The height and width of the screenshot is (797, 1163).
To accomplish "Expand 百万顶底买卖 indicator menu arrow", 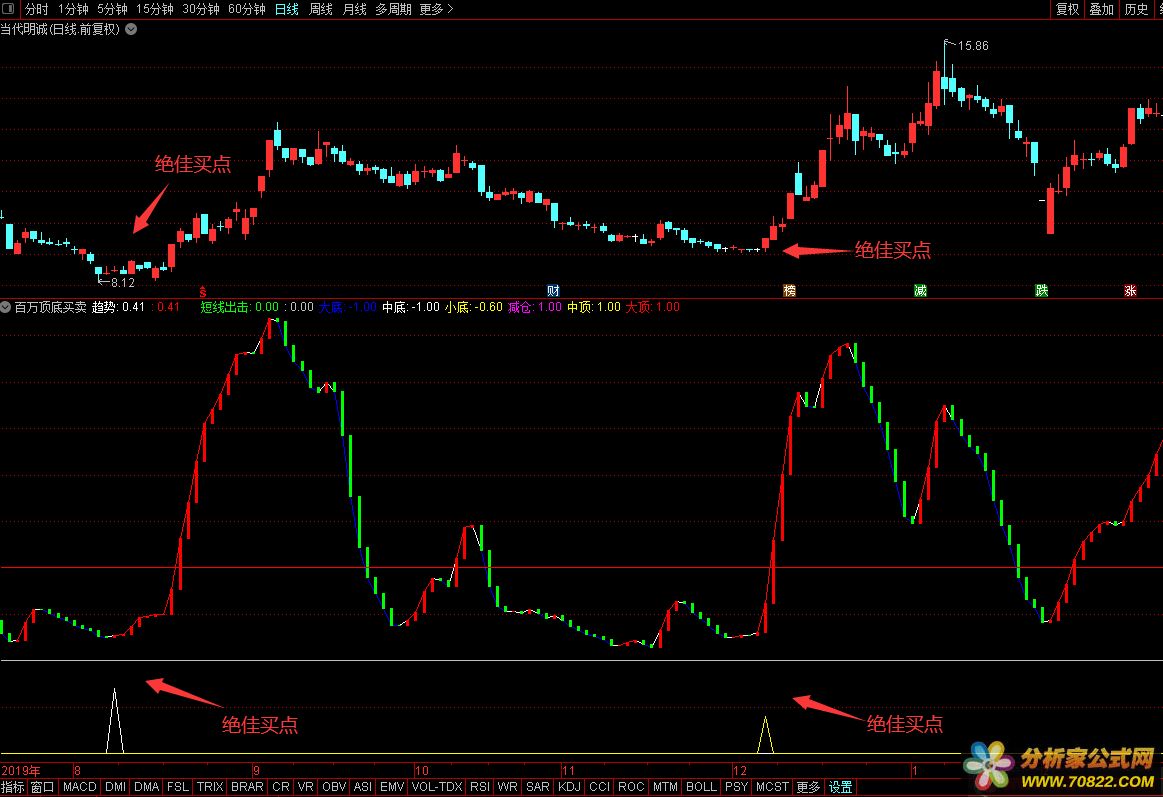I will 6,307.
